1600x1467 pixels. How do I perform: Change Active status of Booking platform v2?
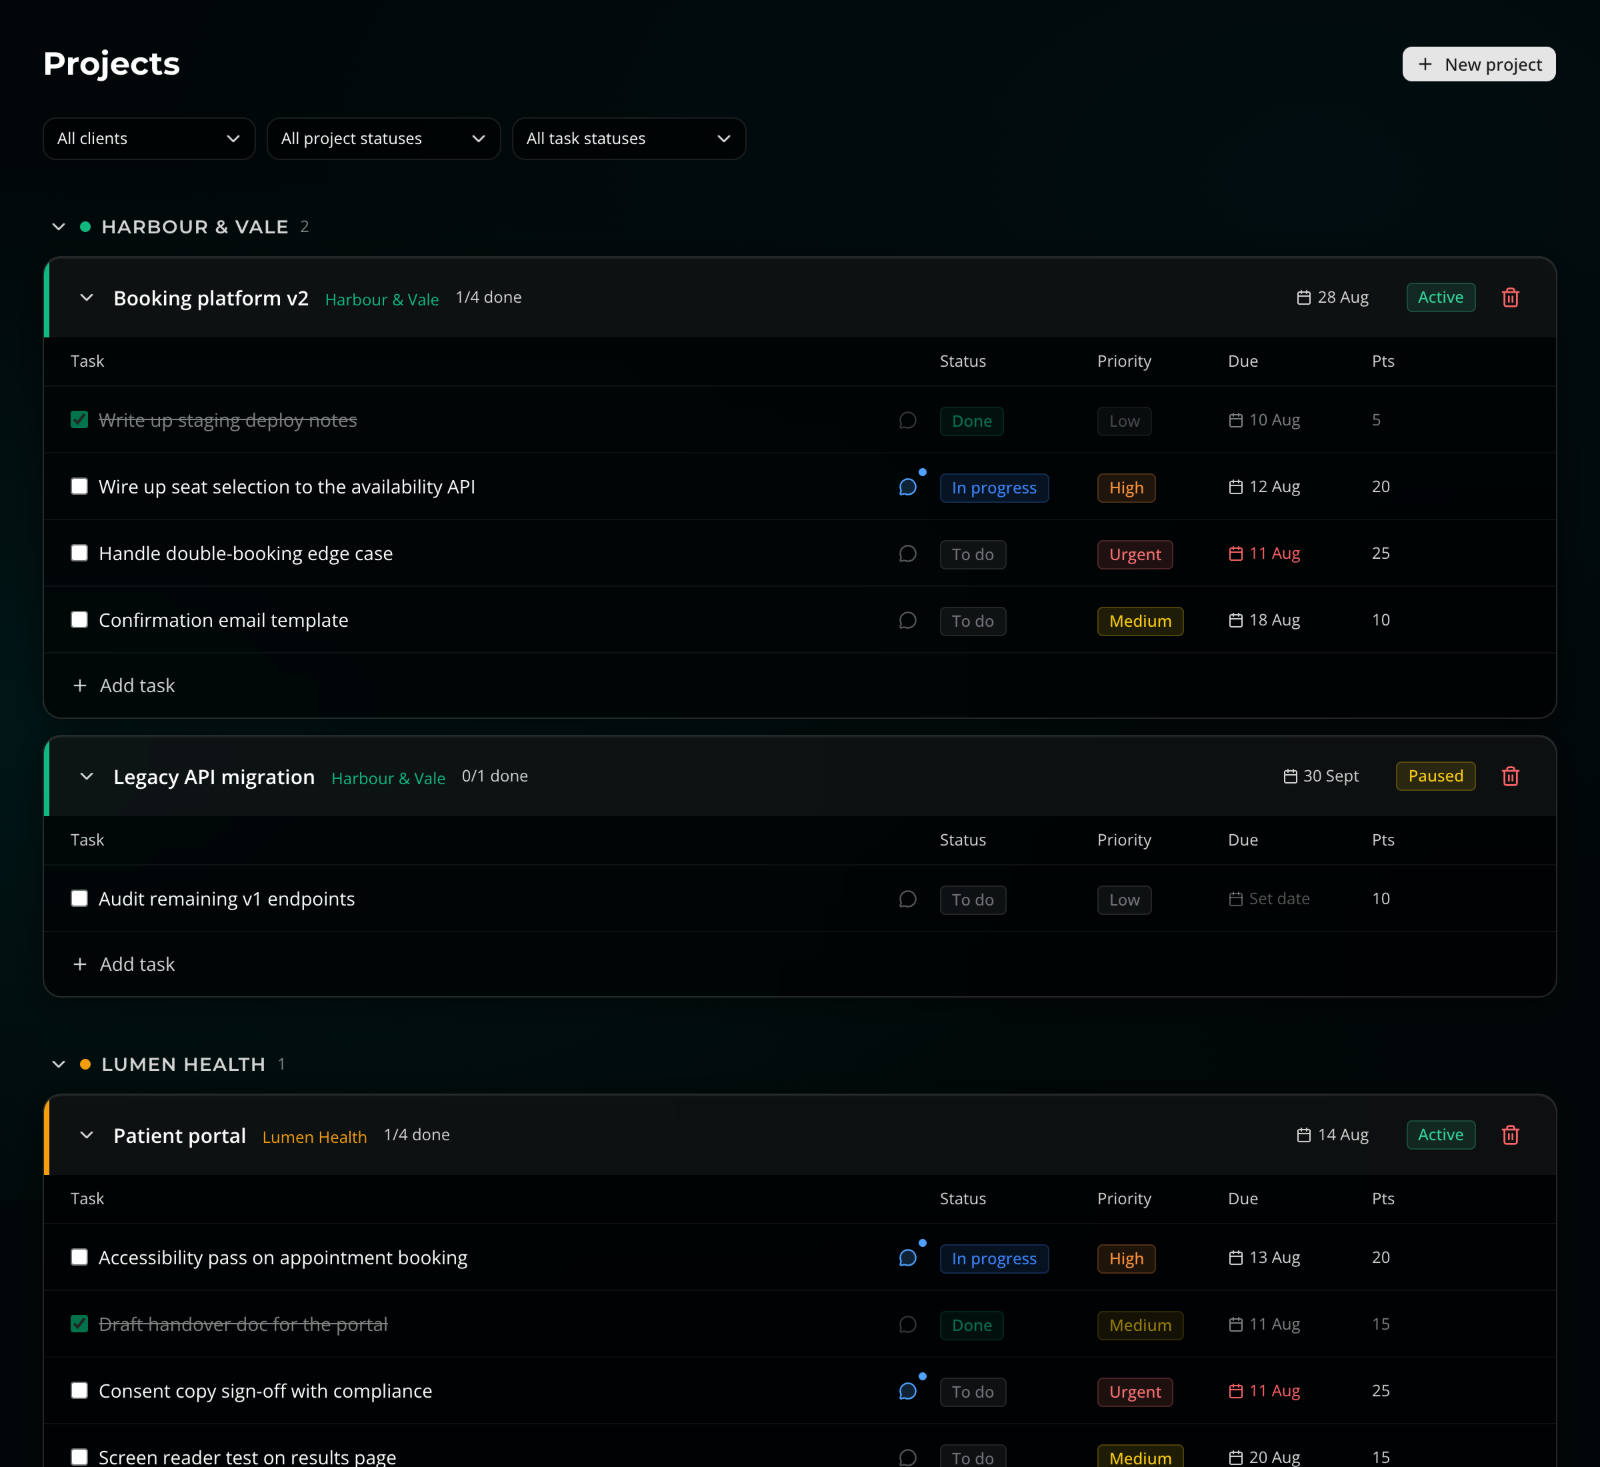point(1441,298)
